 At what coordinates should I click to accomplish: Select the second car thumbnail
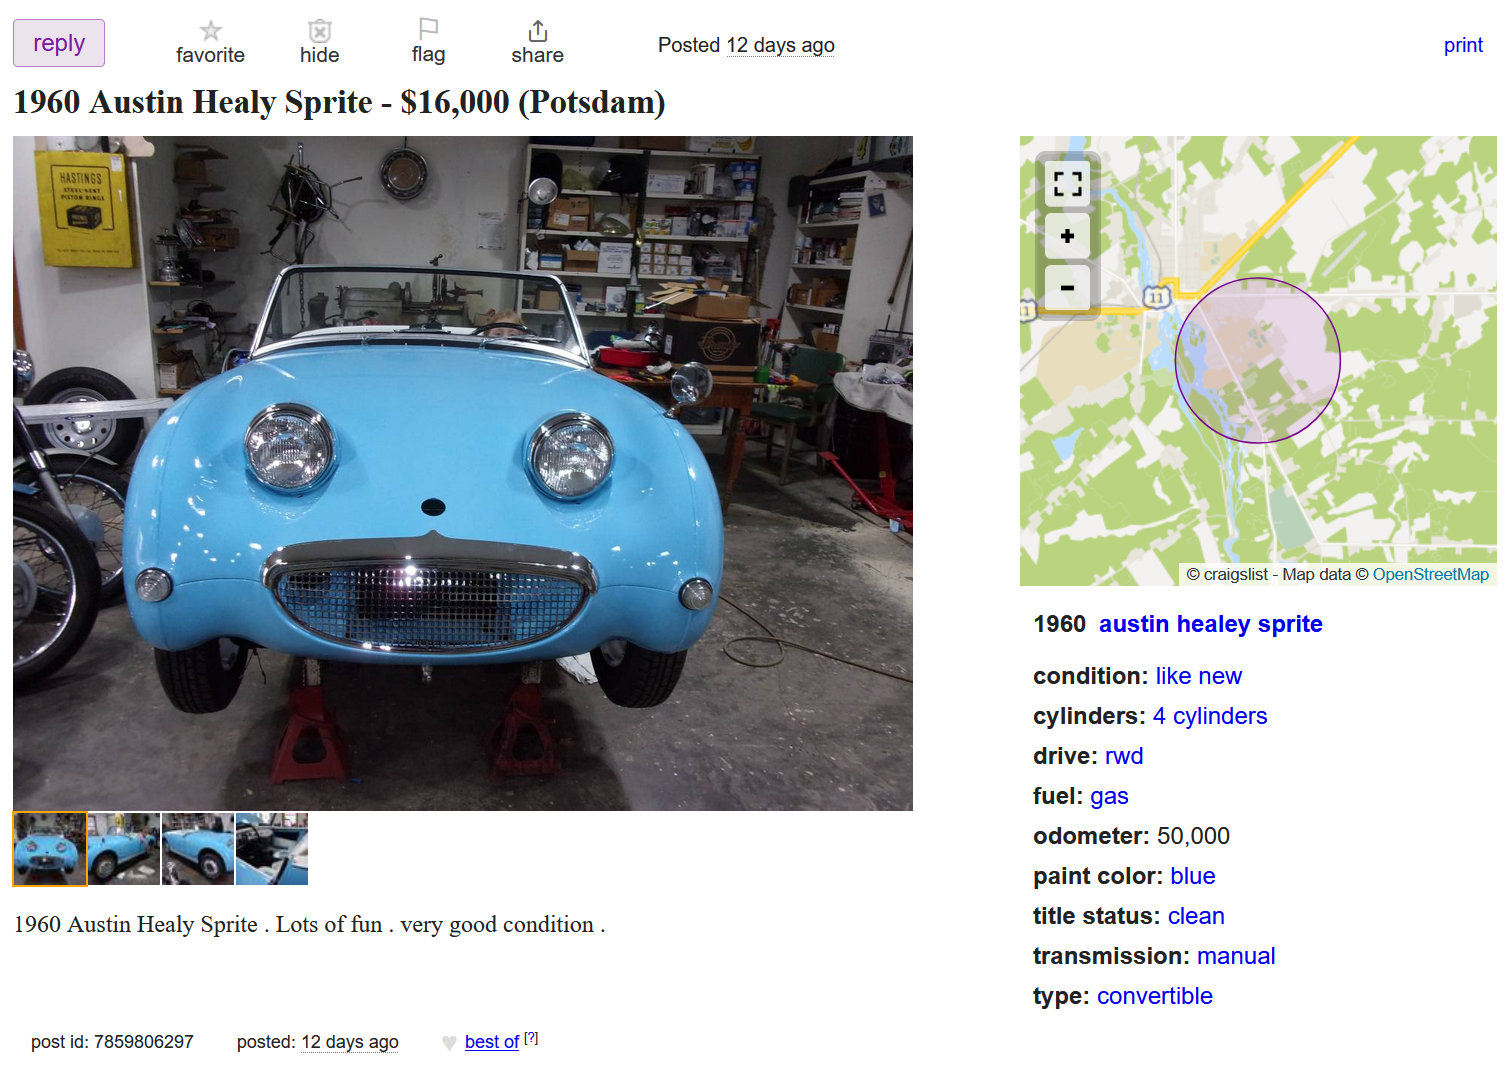pyautogui.click(x=124, y=849)
